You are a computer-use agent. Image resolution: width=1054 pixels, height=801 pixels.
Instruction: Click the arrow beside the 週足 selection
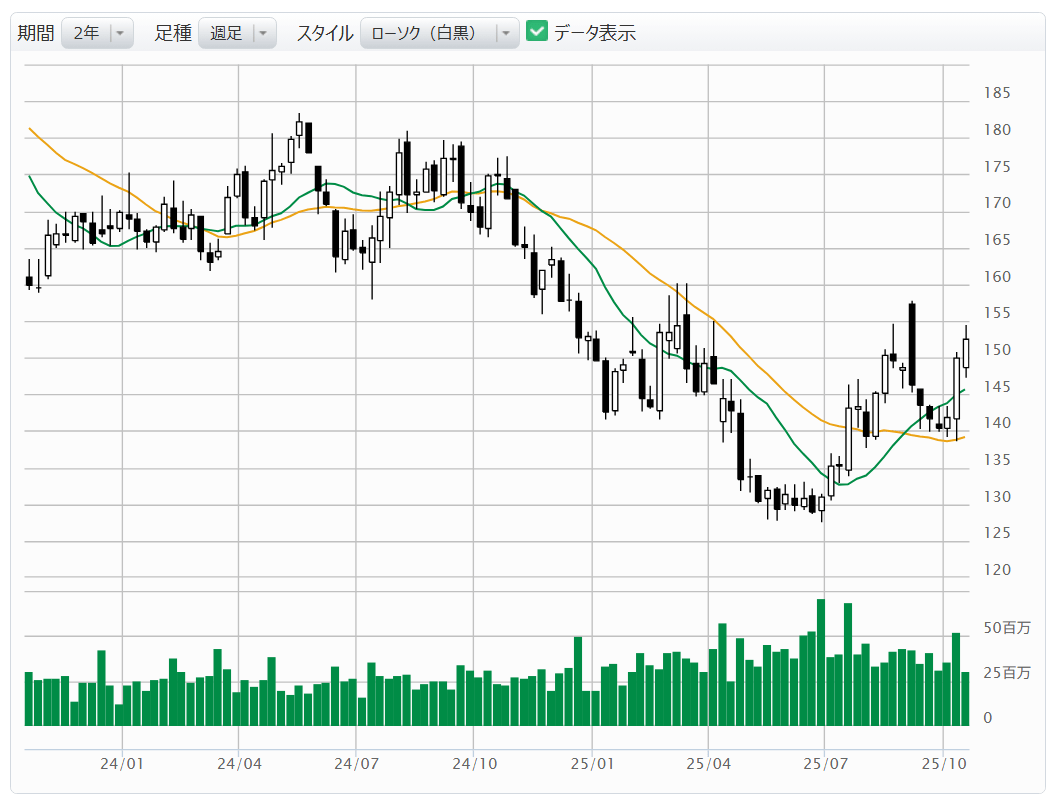click(x=263, y=33)
